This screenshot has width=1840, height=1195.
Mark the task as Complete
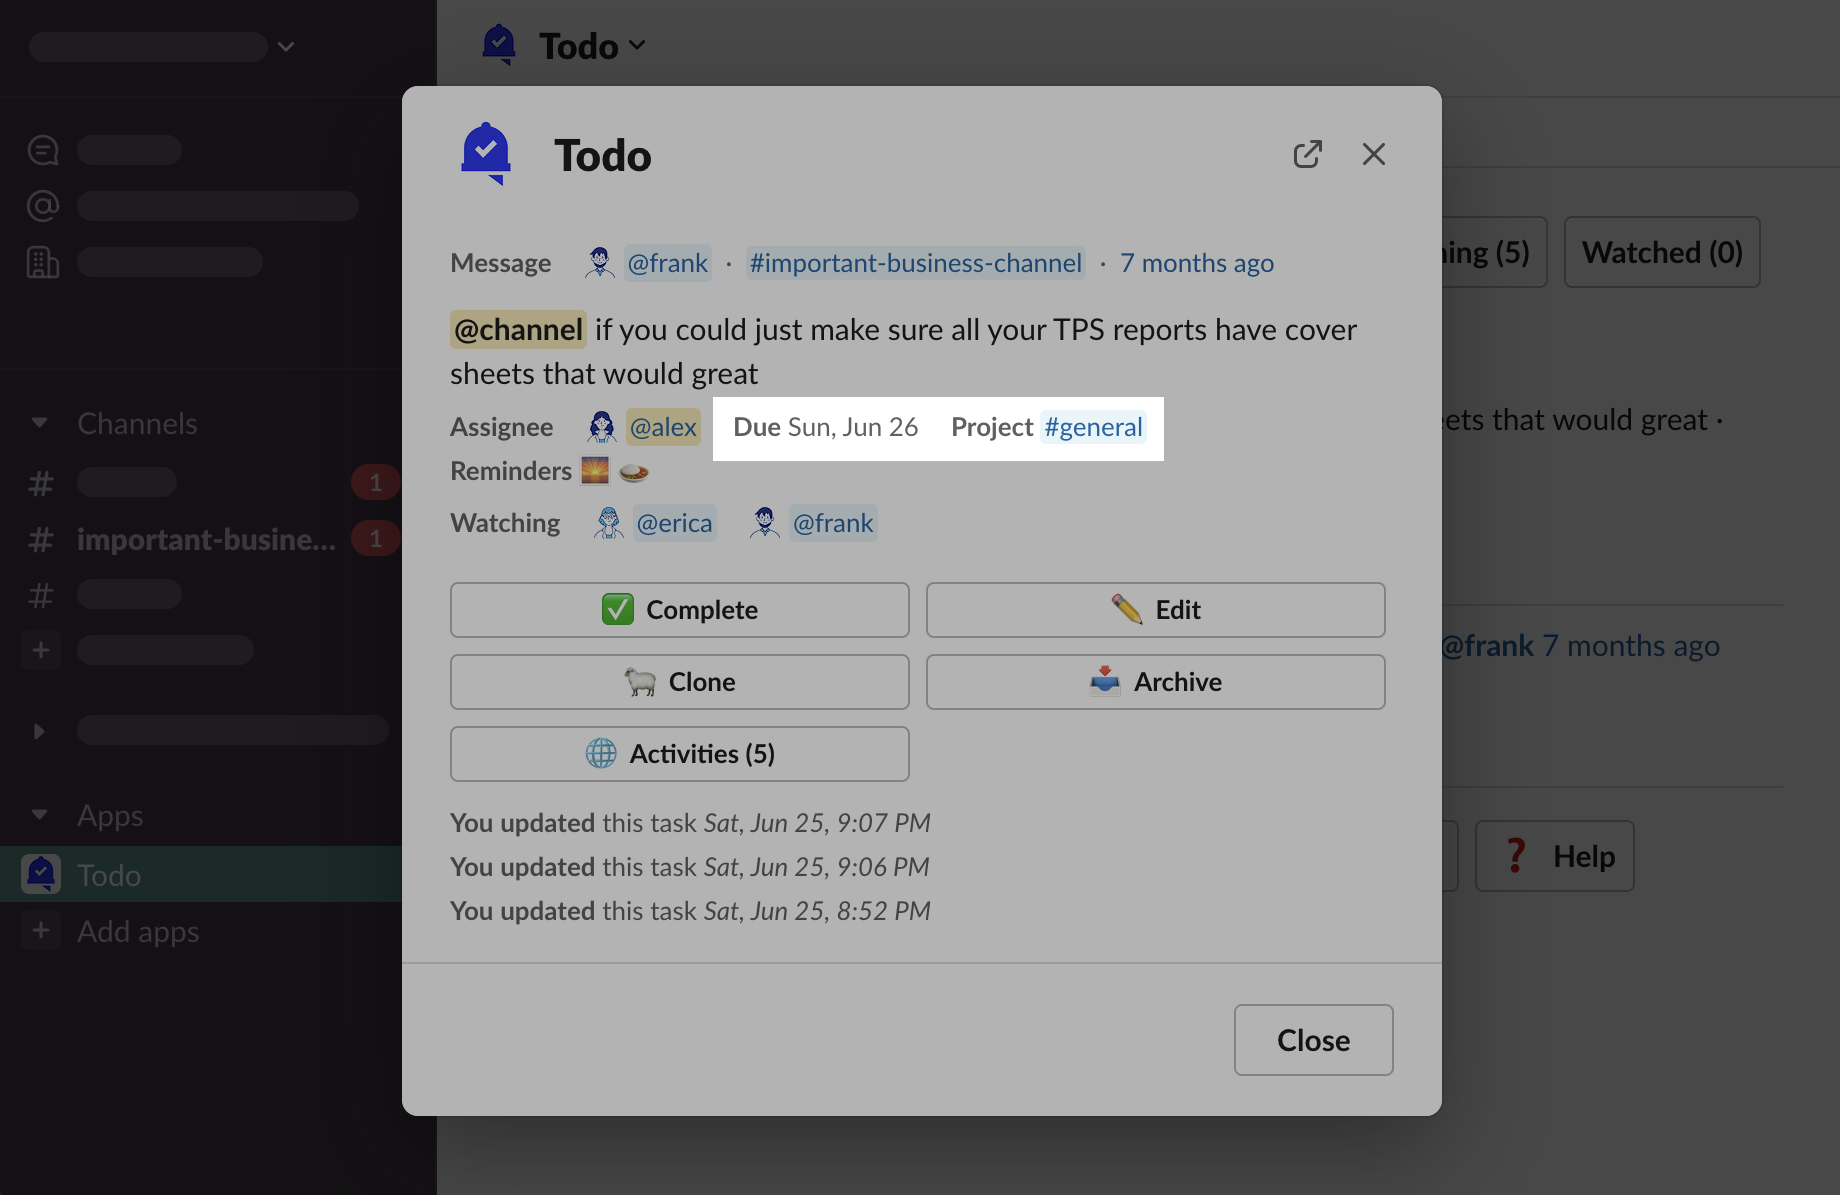click(679, 610)
